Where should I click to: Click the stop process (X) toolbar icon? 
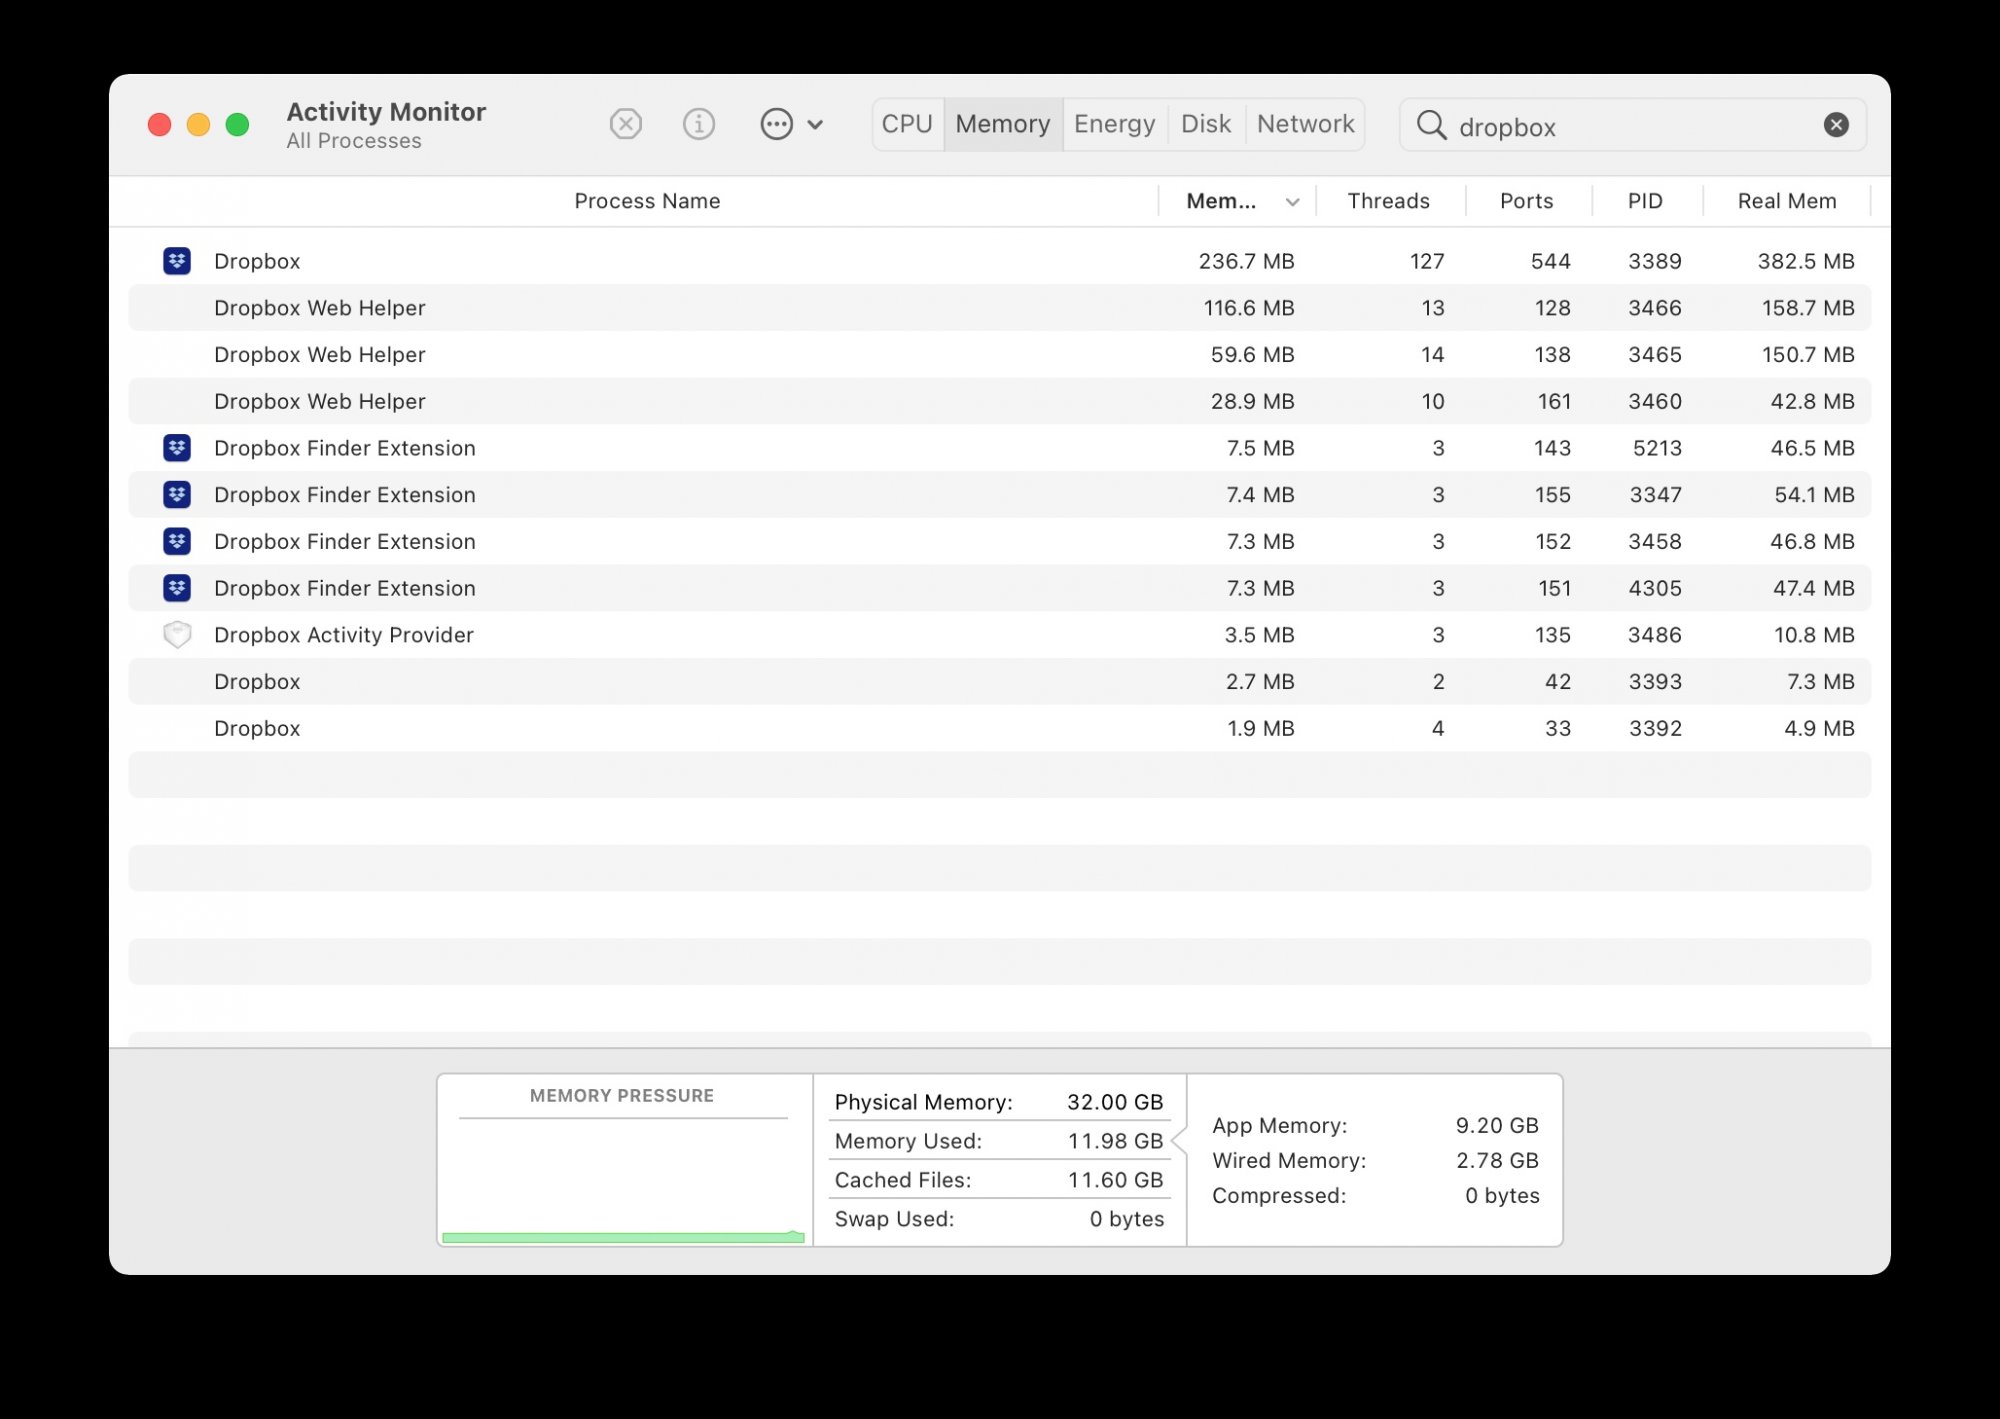[626, 124]
